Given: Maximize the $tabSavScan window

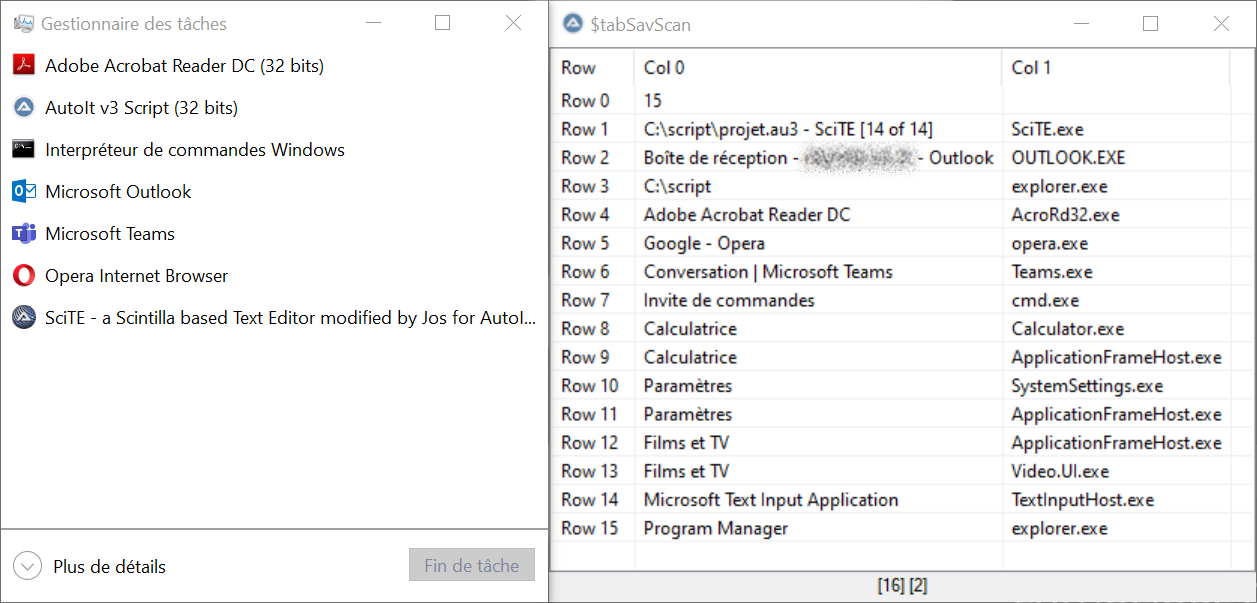Looking at the screenshot, I should click(x=1150, y=23).
